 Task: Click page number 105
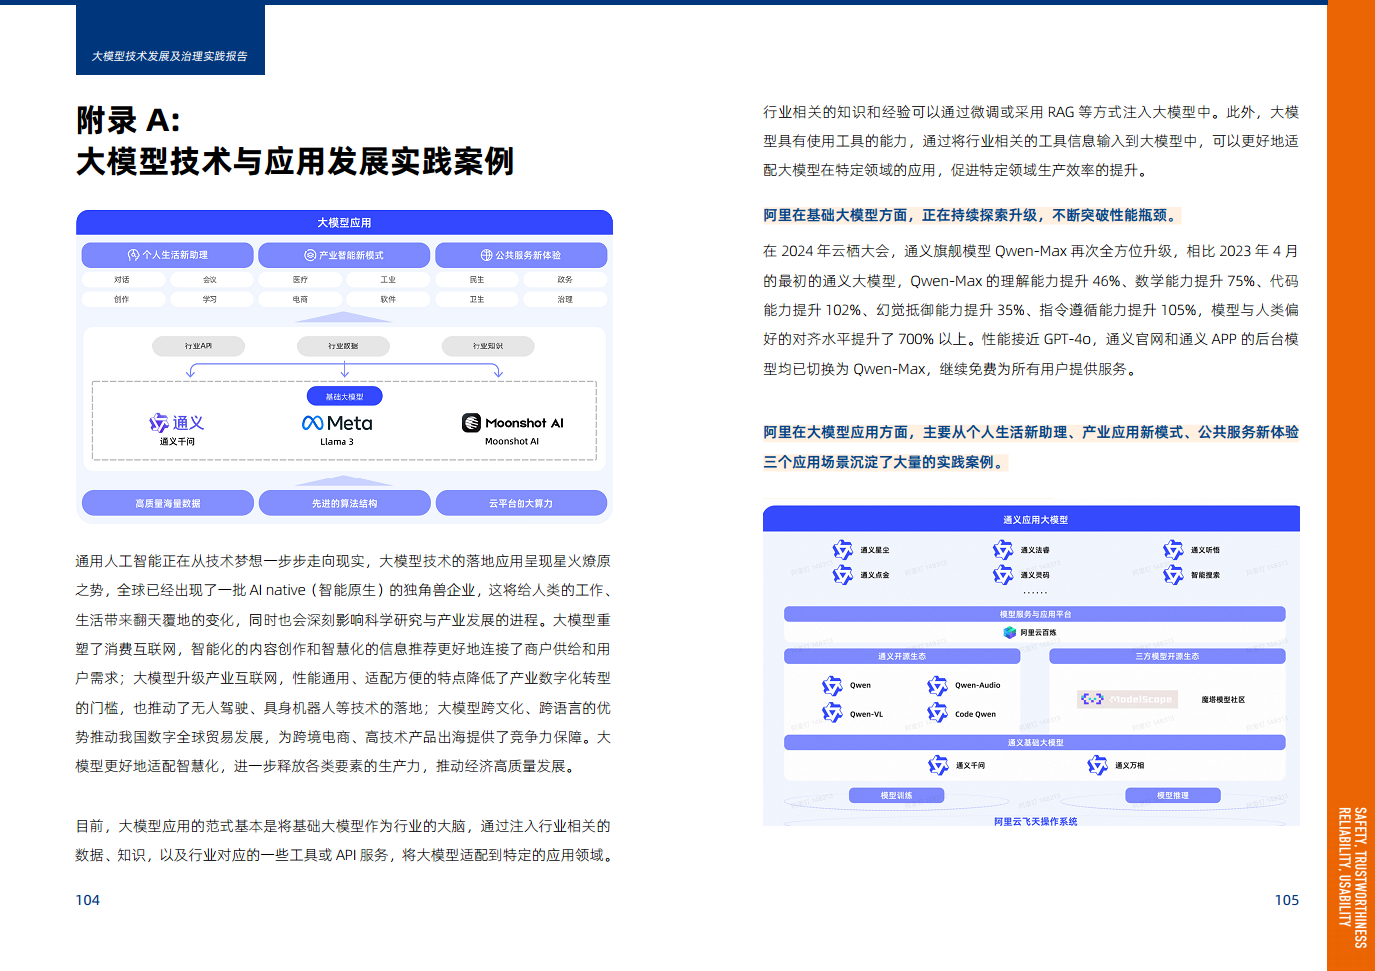[x=1287, y=900]
